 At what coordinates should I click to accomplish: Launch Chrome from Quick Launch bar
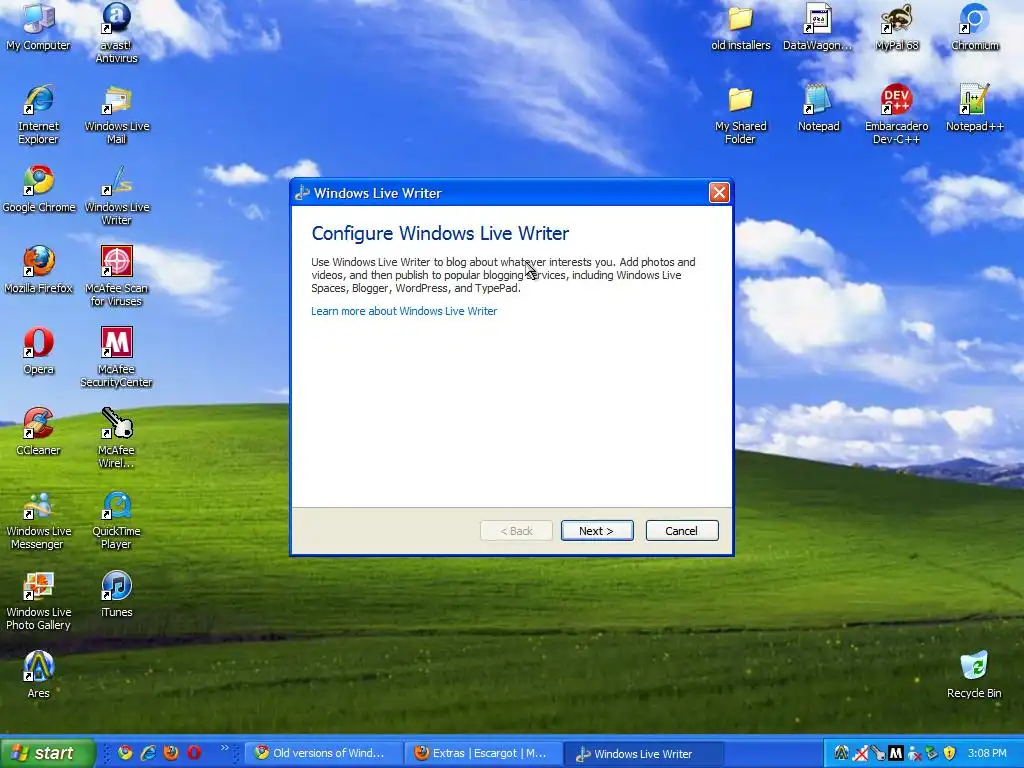[125, 753]
